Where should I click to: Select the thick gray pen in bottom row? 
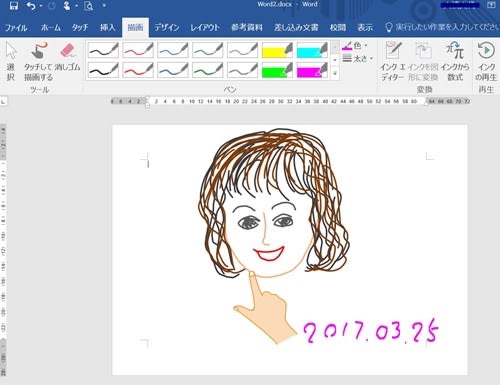pyautogui.click(x=242, y=70)
